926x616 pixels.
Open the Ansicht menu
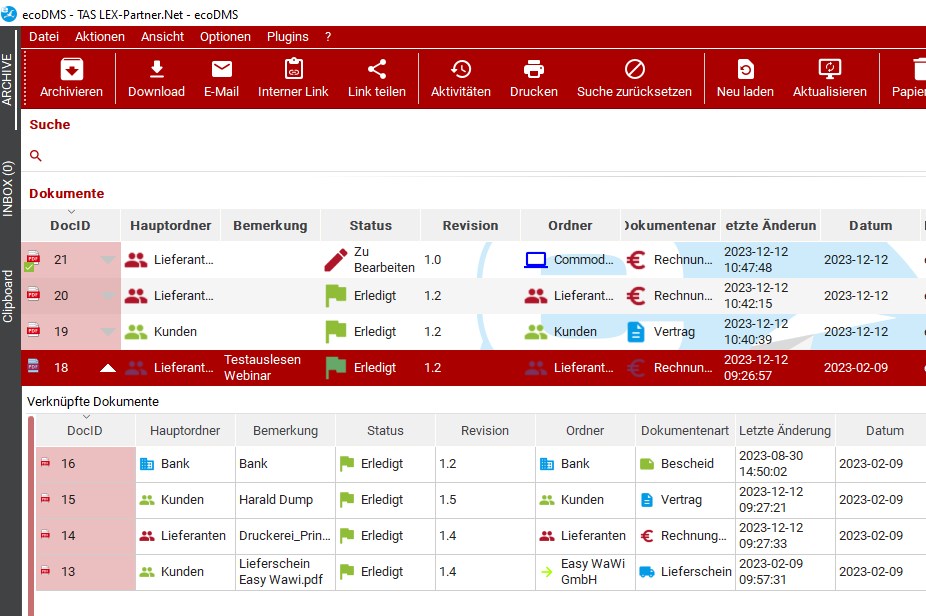(x=162, y=37)
